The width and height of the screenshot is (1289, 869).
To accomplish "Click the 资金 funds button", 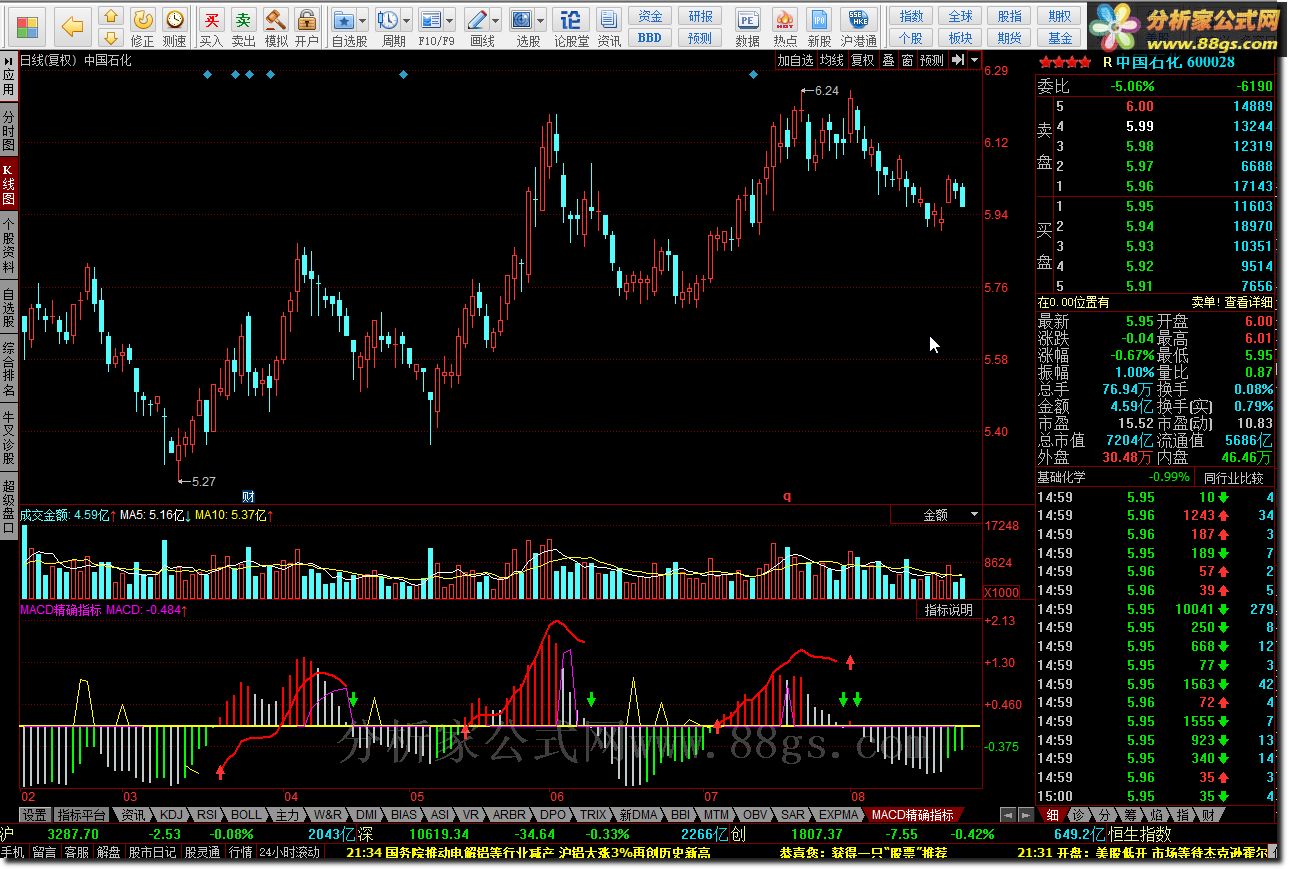I will click(x=650, y=17).
